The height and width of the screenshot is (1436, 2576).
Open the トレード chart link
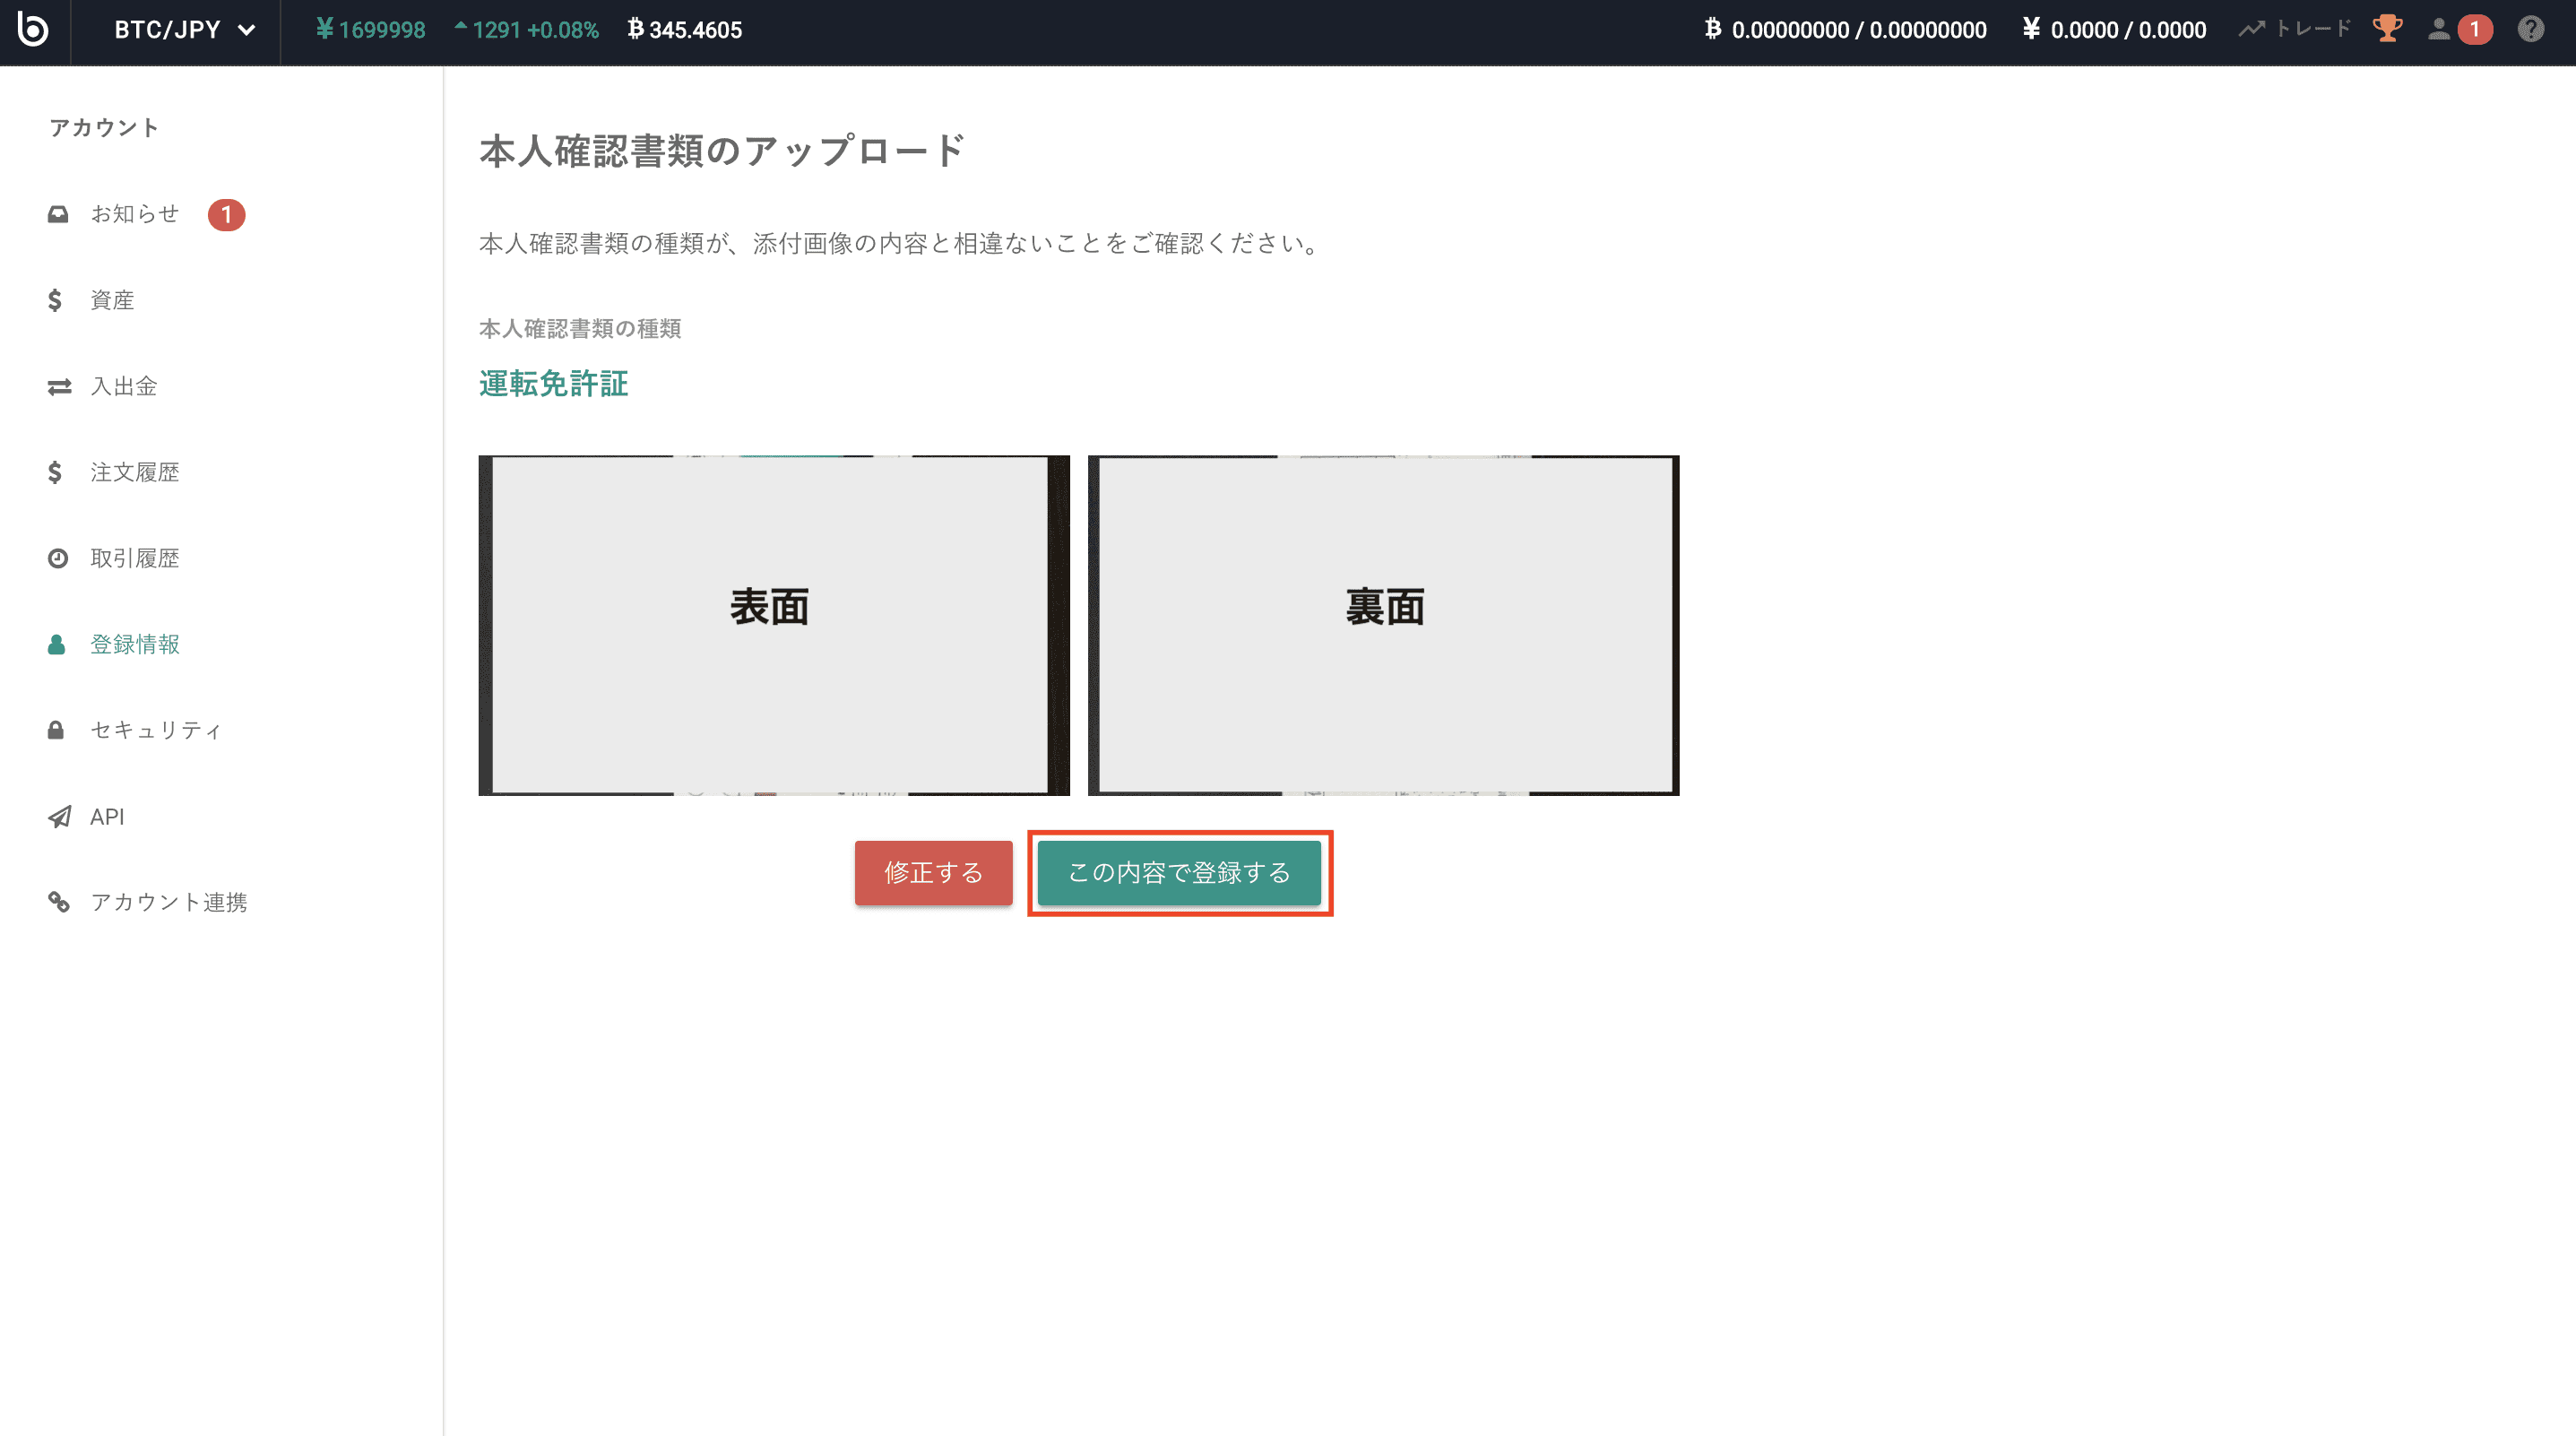point(2295,29)
